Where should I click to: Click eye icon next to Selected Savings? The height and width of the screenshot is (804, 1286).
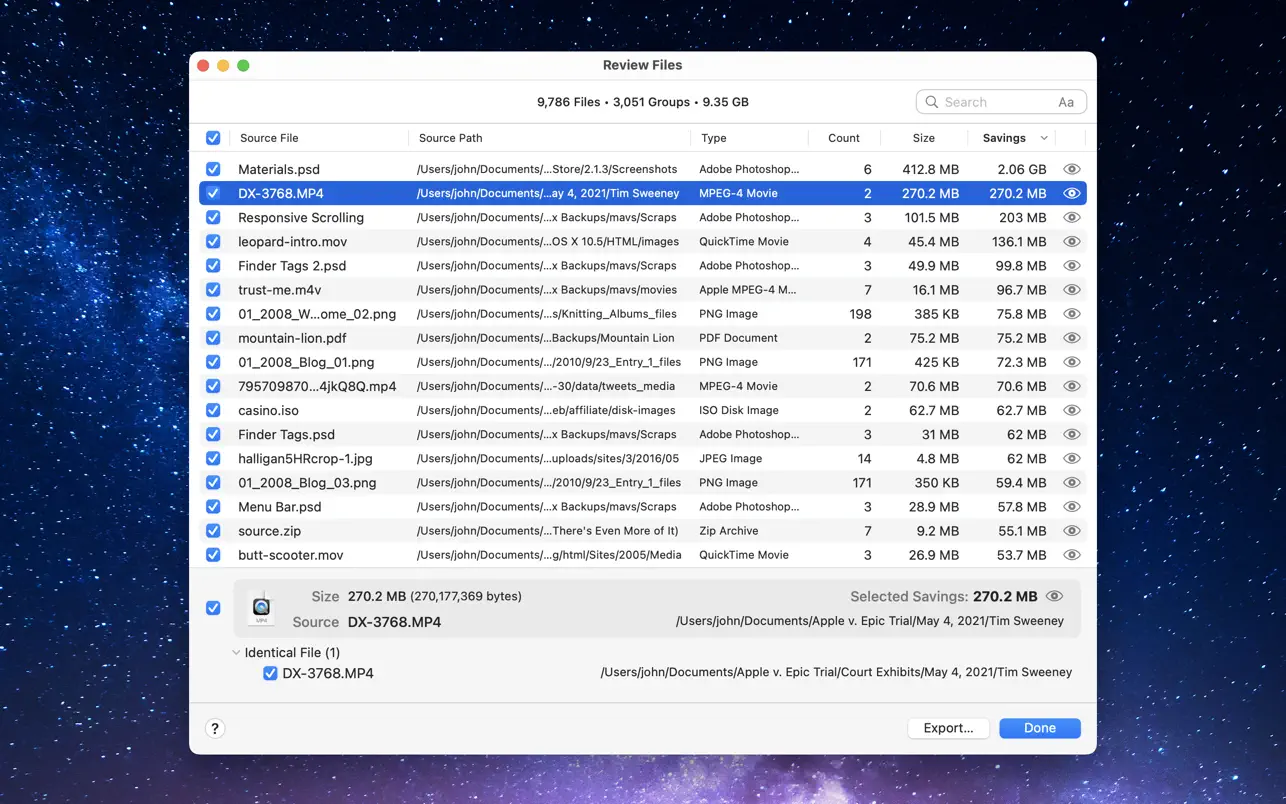point(1054,595)
